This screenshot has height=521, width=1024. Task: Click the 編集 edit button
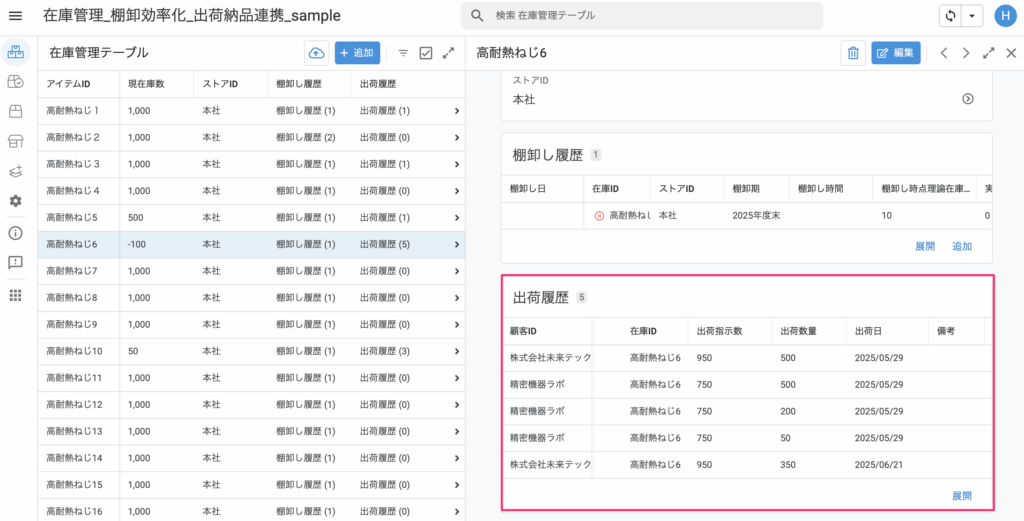coord(896,53)
